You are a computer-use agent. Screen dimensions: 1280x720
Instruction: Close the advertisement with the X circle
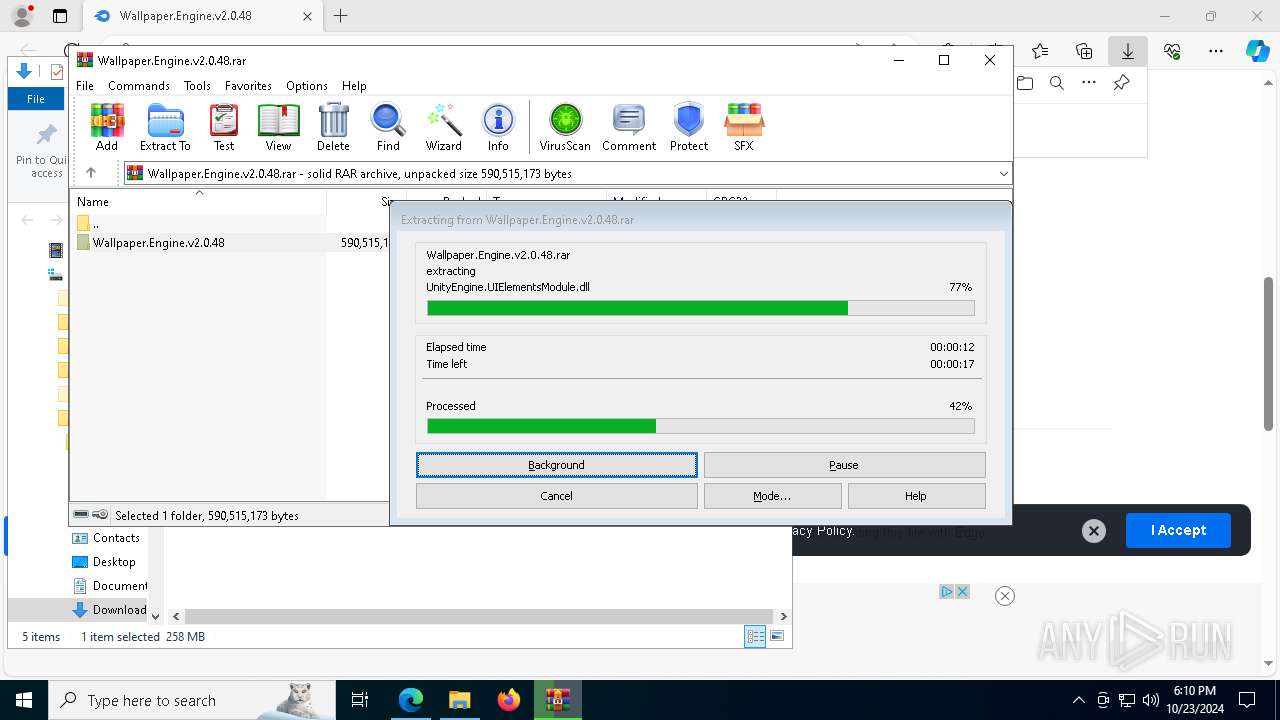coord(1005,596)
